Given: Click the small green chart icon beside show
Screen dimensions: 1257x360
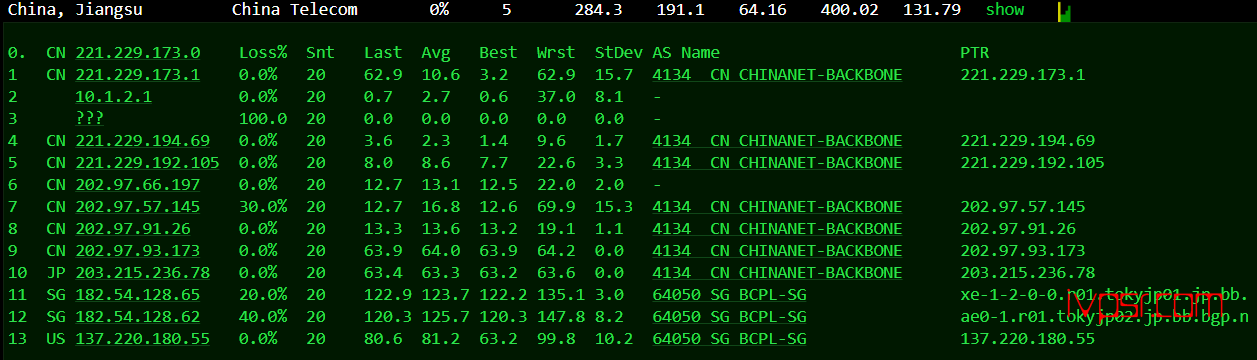Looking at the screenshot, I should (1064, 11).
